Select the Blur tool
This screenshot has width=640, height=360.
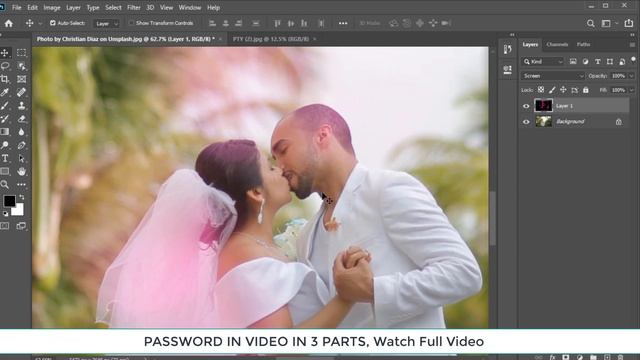[x=22, y=132]
